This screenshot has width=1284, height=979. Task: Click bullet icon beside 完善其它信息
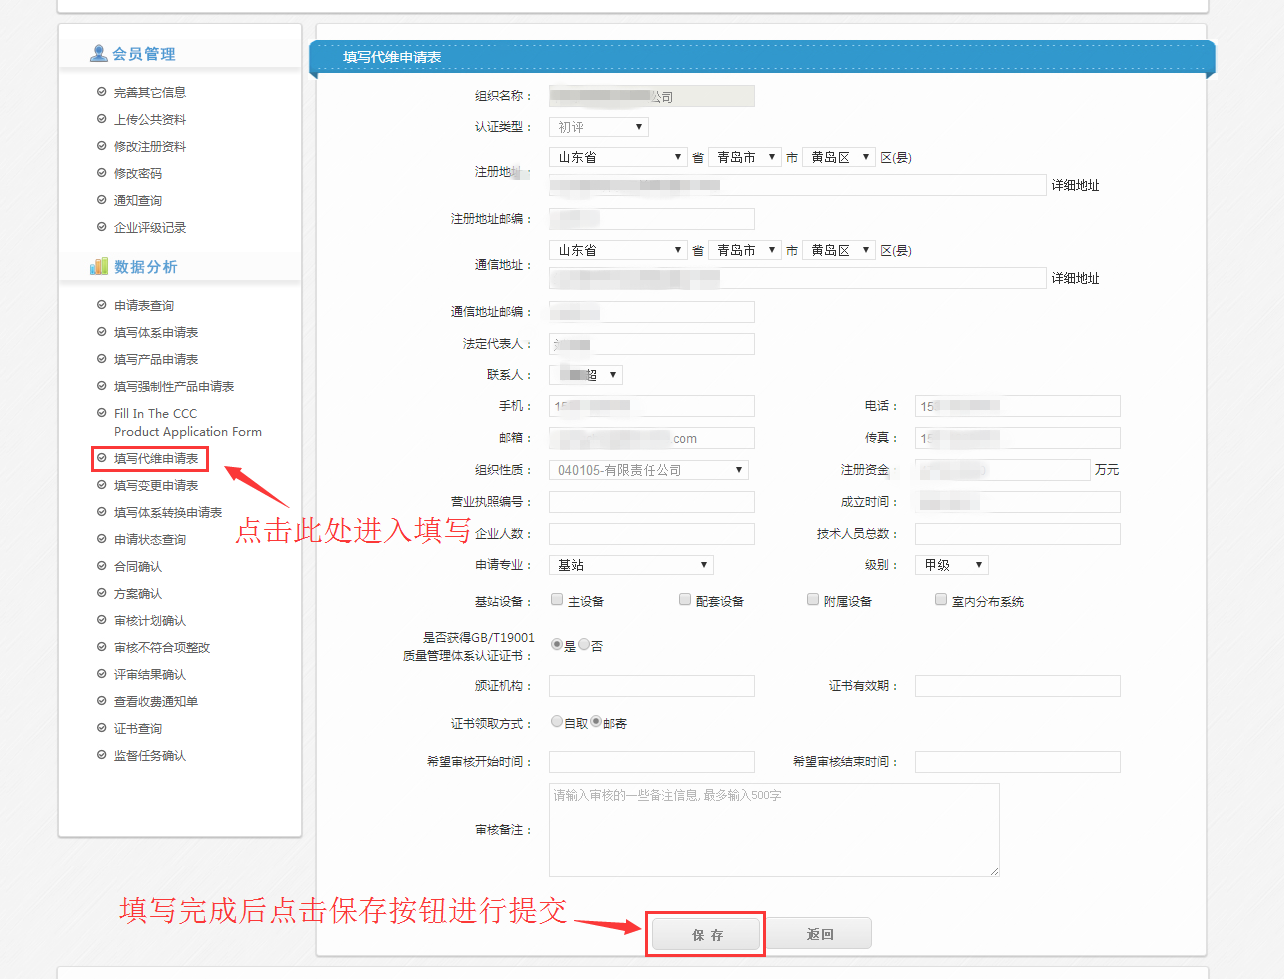point(101,92)
